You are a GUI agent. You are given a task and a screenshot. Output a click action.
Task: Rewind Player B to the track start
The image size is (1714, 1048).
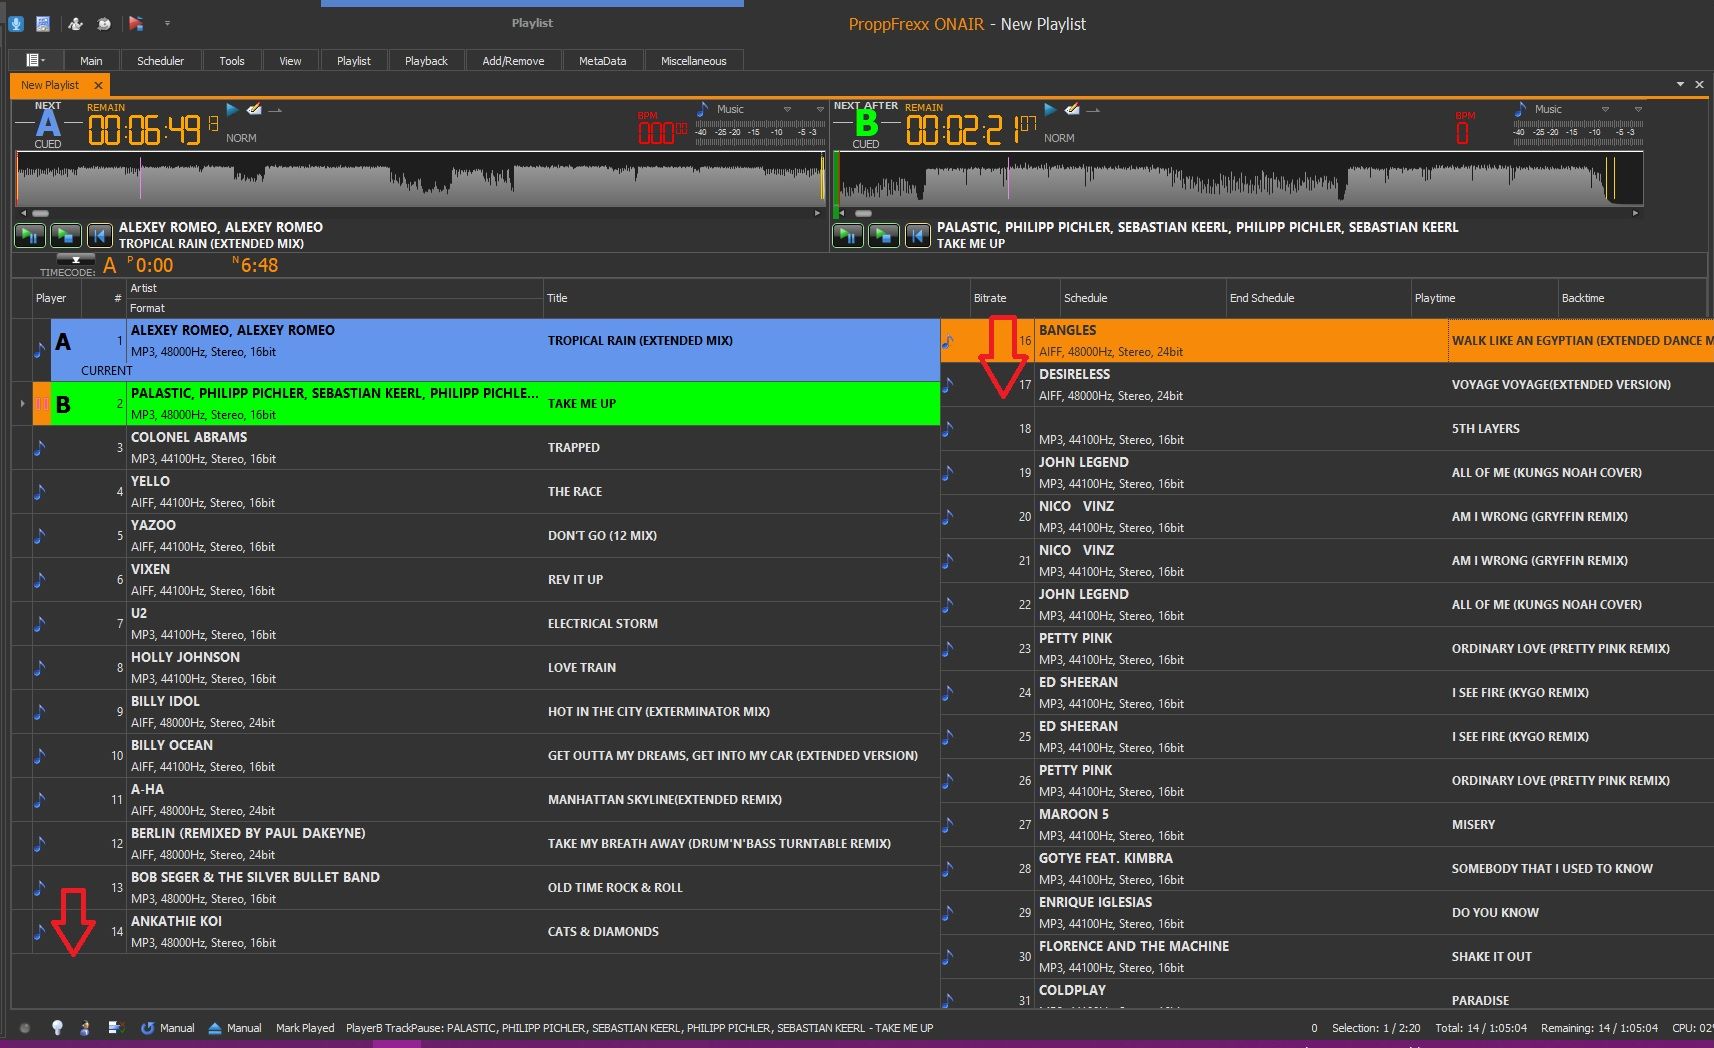click(x=918, y=236)
